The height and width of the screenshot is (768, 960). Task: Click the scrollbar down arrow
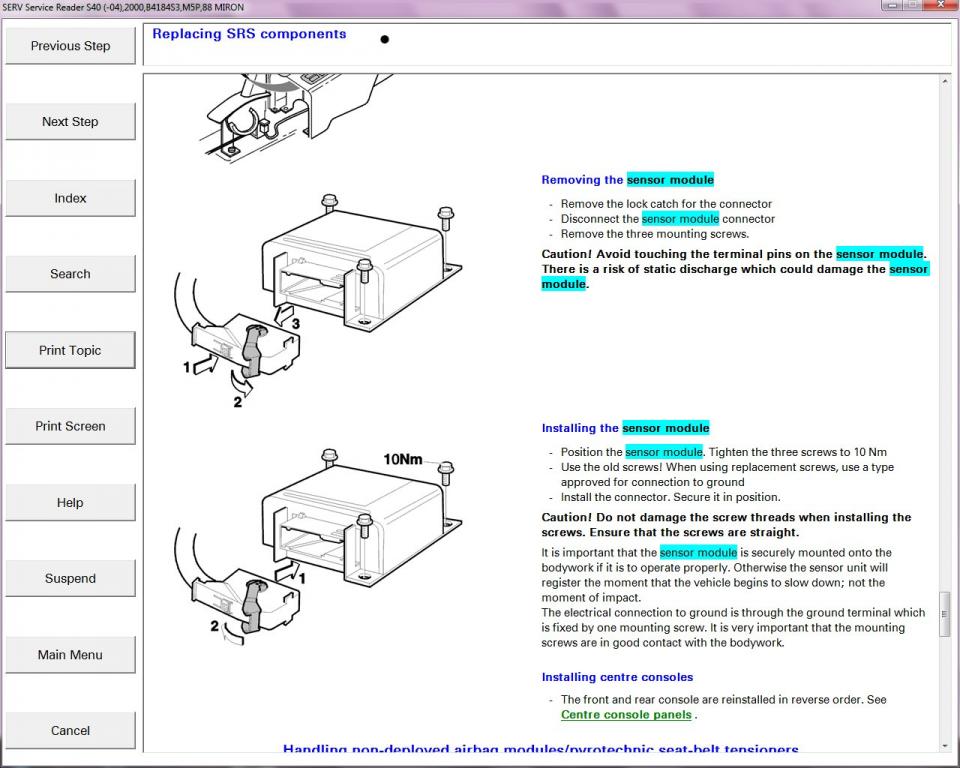click(946, 747)
